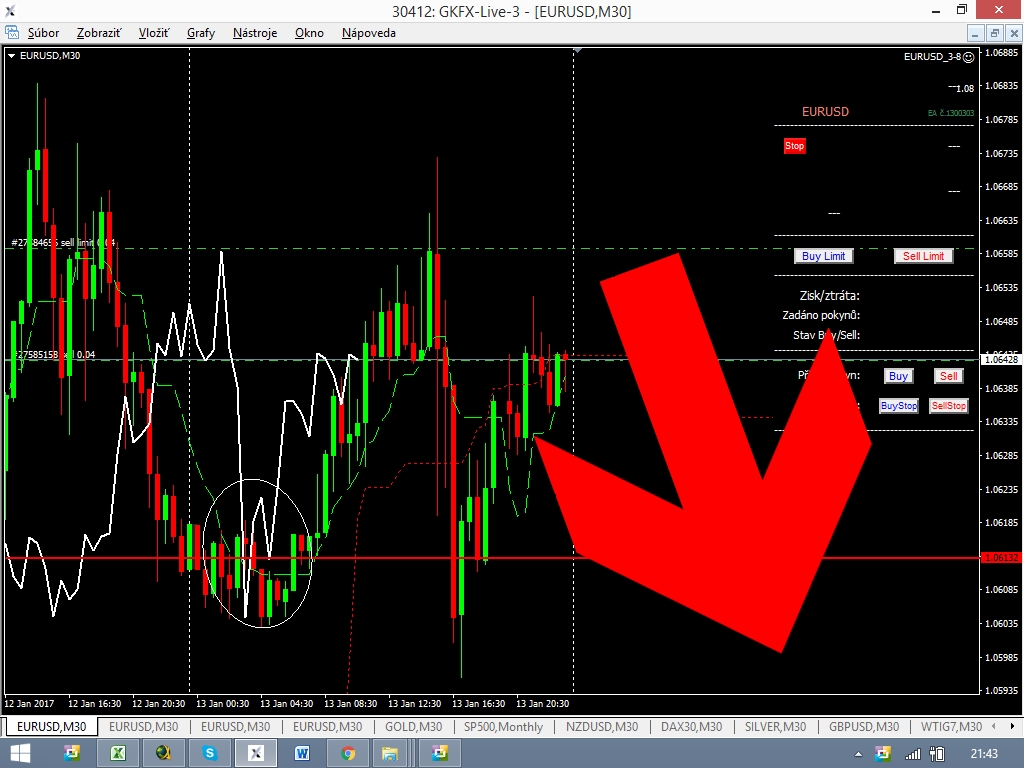Click the taskbar app icon right of File Explorer
1024x768 pixels.
click(440, 754)
